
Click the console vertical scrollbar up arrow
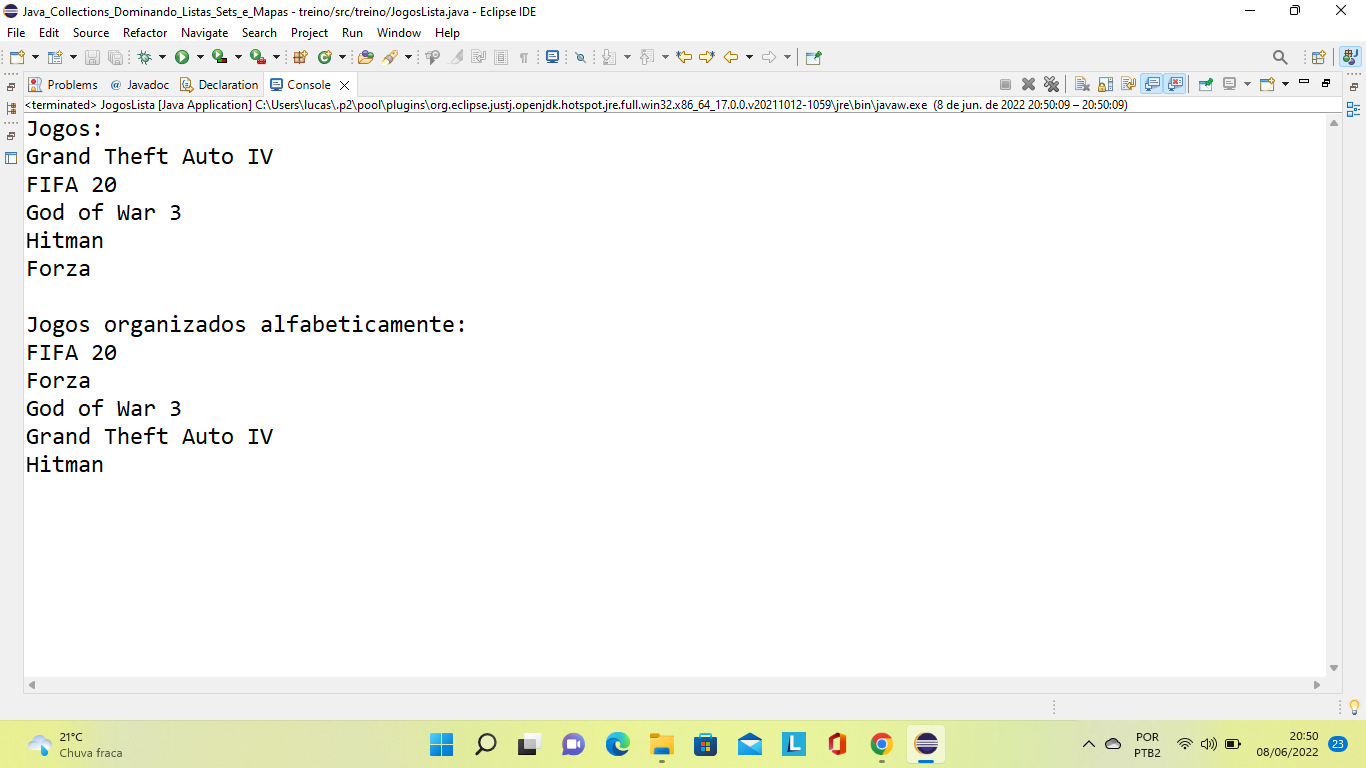coord(1334,123)
